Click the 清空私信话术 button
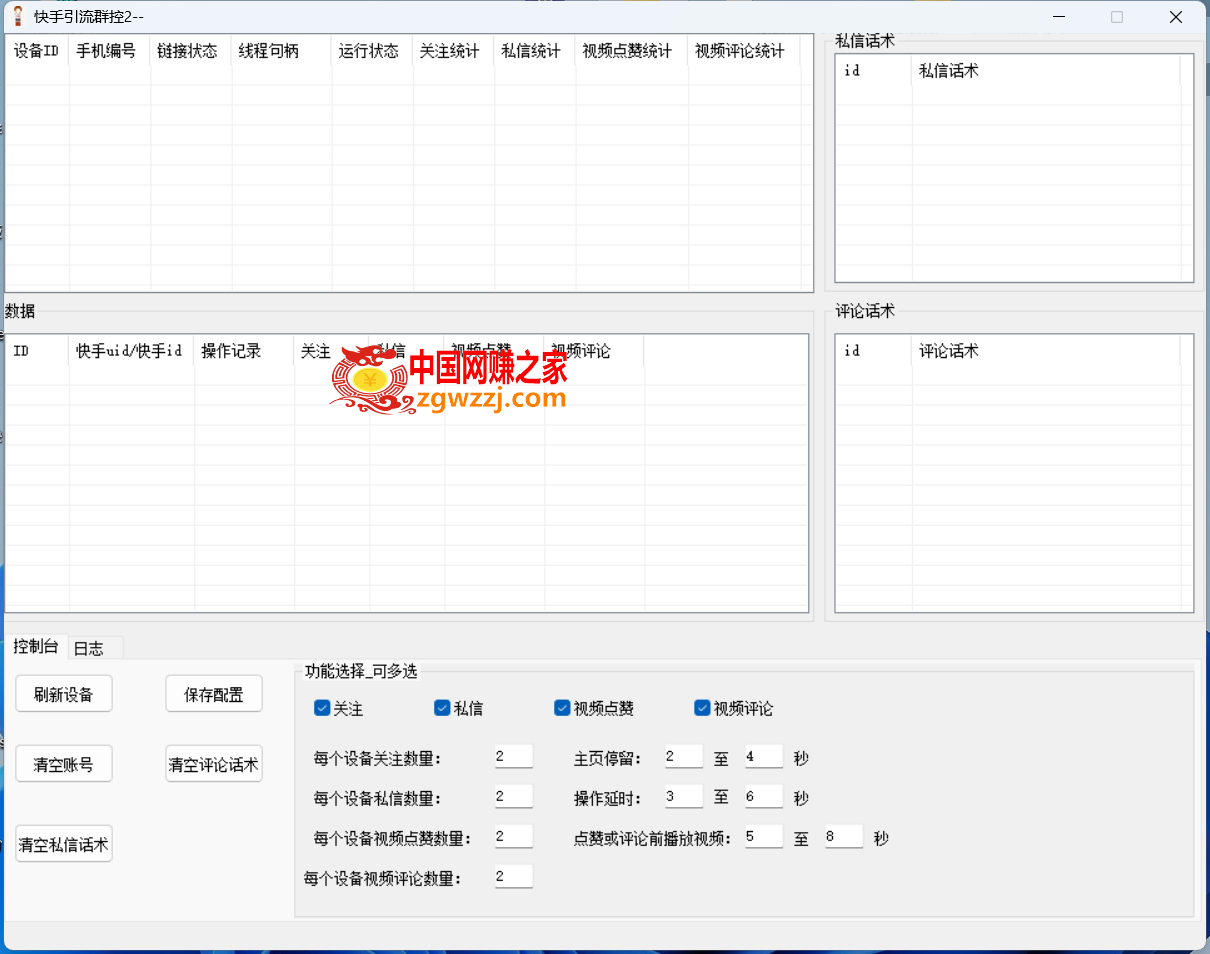The width and height of the screenshot is (1210, 954). coord(63,844)
